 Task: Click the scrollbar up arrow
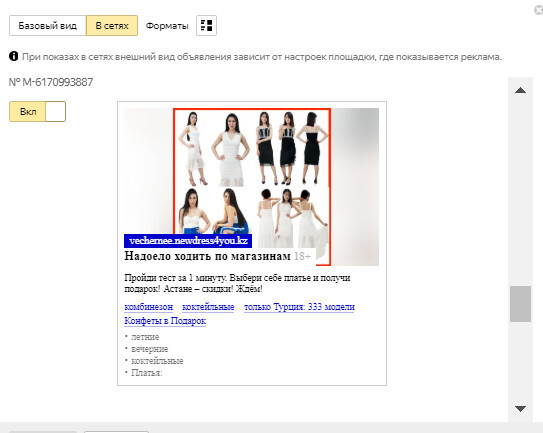pyautogui.click(x=520, y=91)
